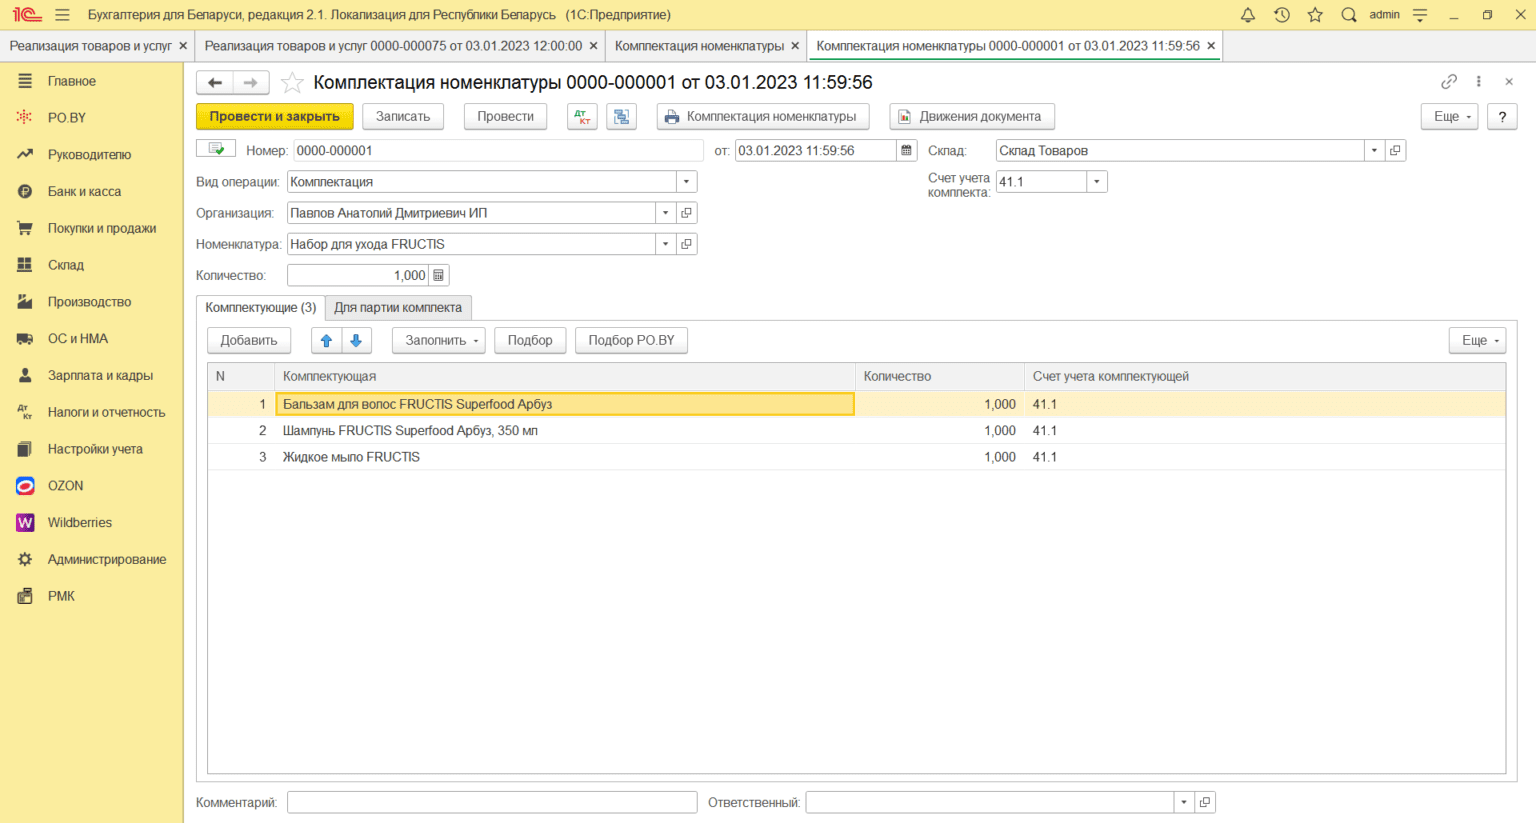This screenshot has height=823, width=1536.
Task: Open the Склад section in sidebar
Action: click(x=66, y=265)
